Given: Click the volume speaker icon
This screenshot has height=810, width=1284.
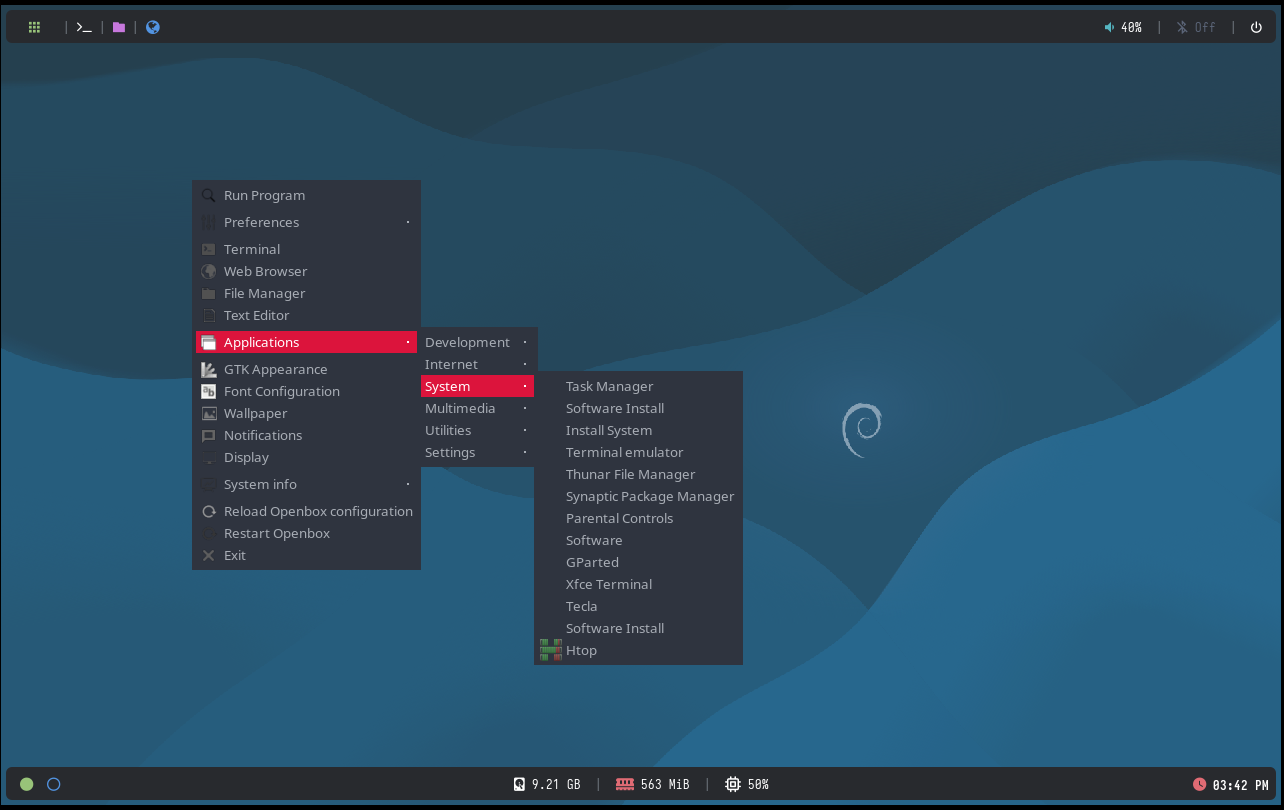Looking at the screenshot, I should (1109, 27).
